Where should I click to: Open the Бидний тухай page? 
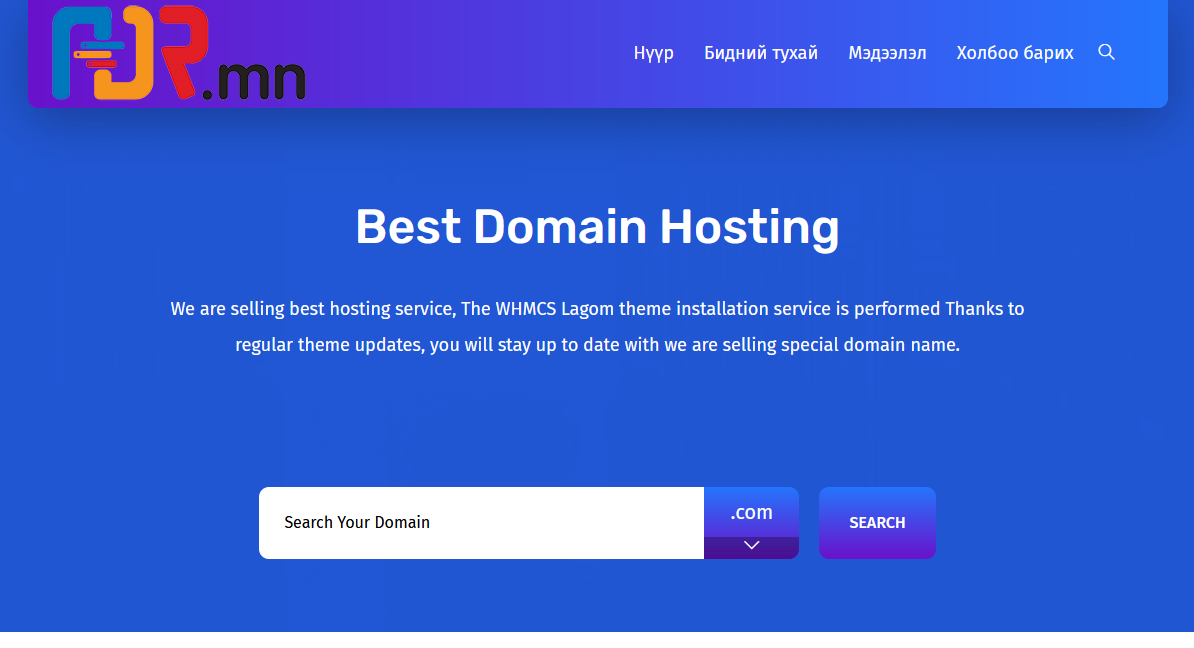click(x=760, y=53)
